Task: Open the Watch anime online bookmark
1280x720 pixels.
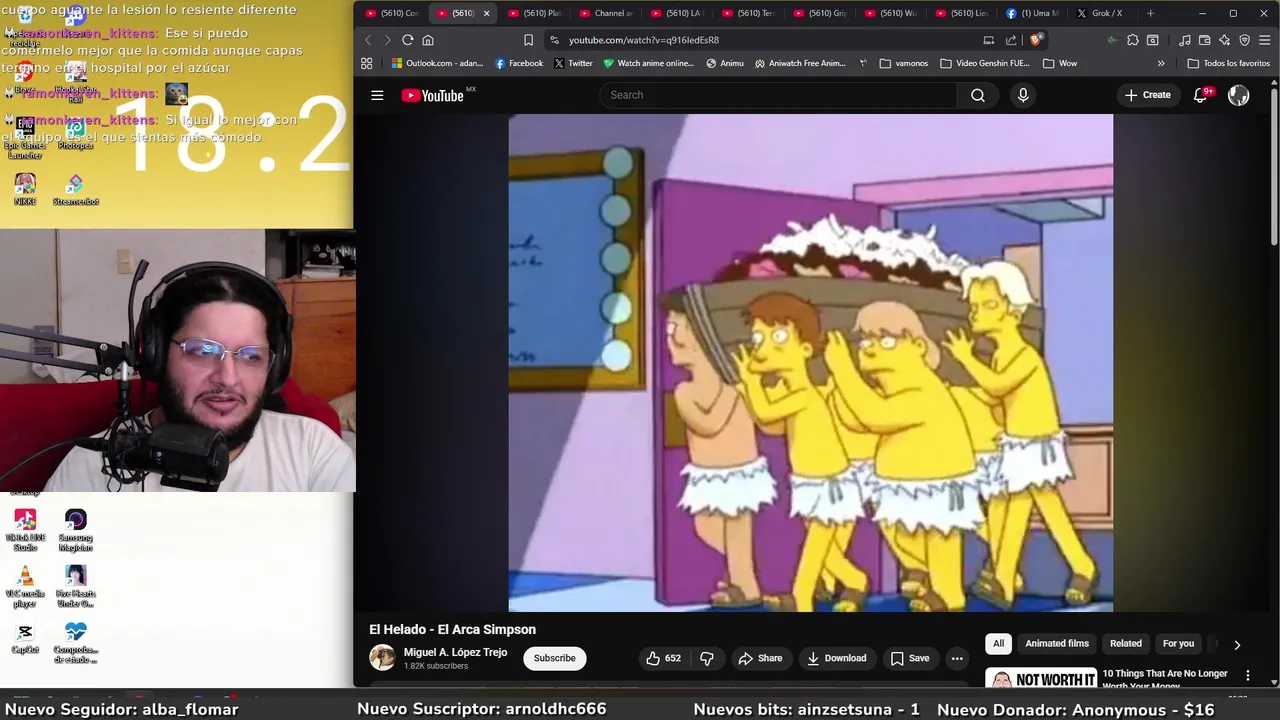Action: (x=648, y=63)
